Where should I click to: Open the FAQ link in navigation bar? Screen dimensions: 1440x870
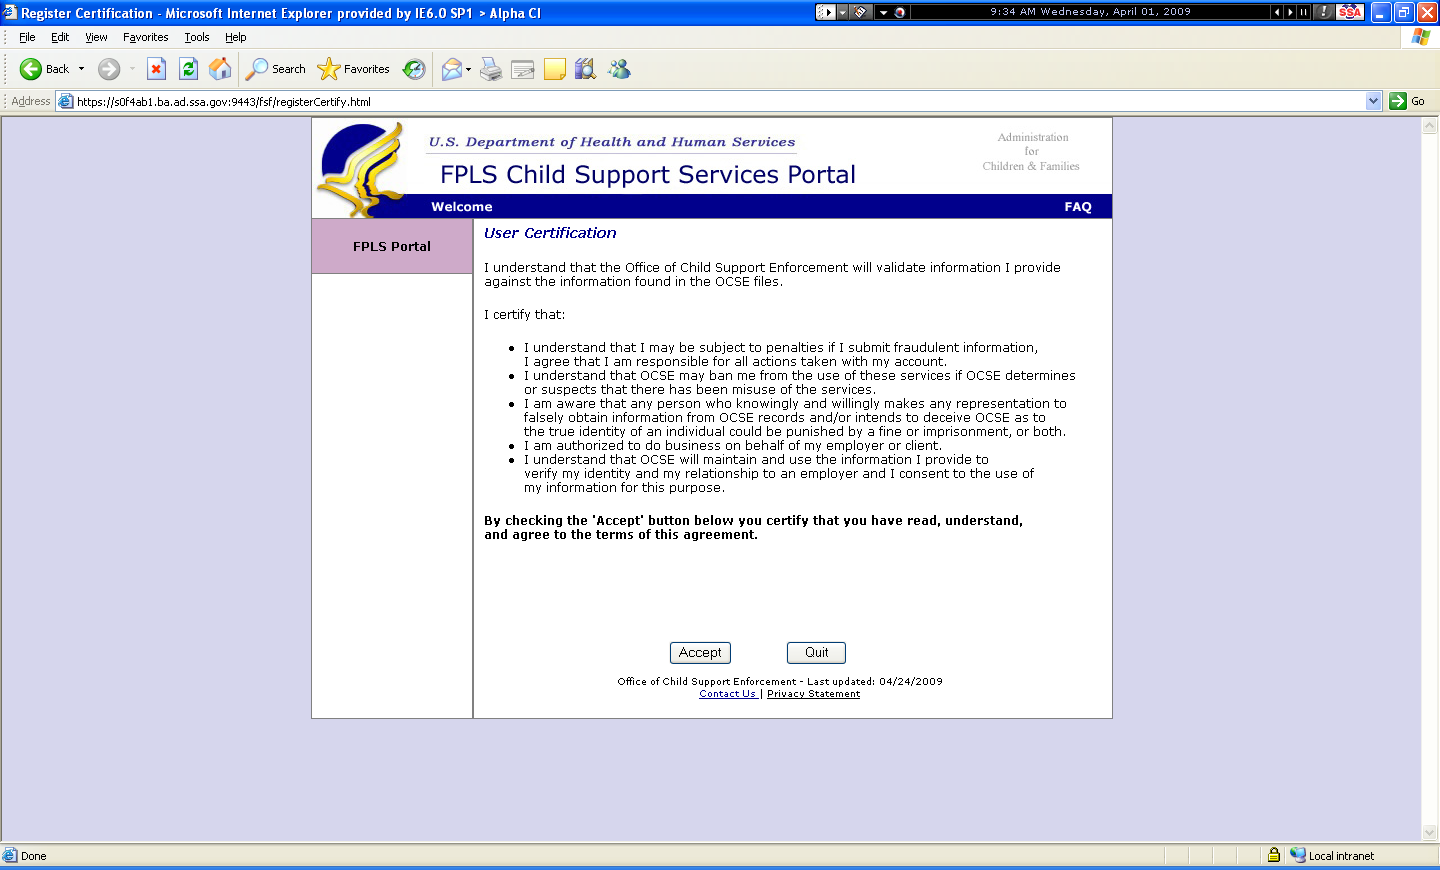1078,207
